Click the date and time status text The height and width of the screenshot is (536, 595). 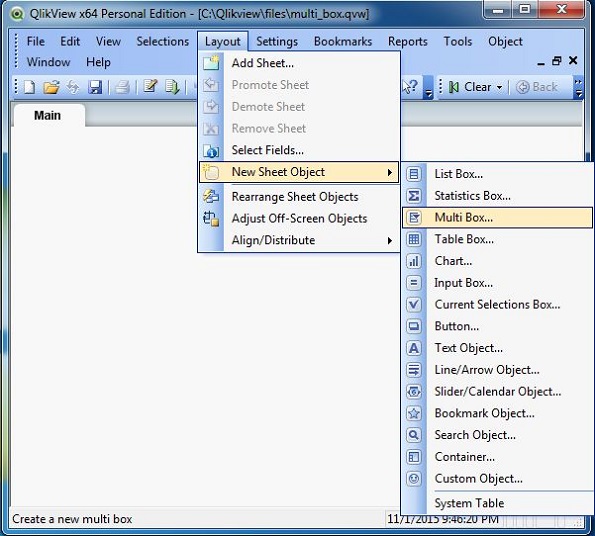pyautogui.click(x=443, y=519)
